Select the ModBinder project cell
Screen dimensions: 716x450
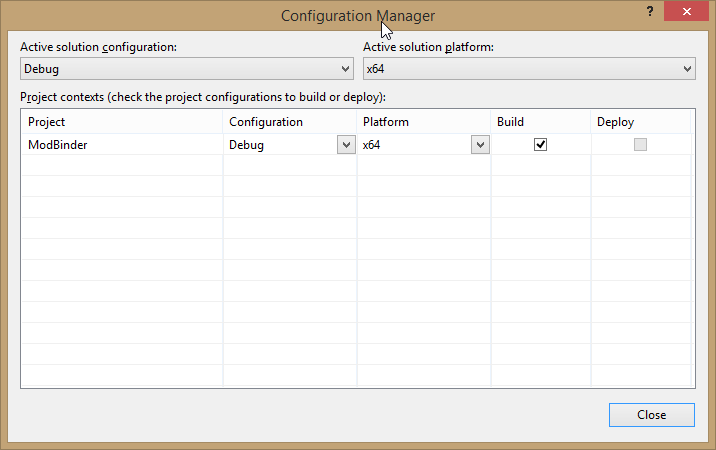pos(121,145)
